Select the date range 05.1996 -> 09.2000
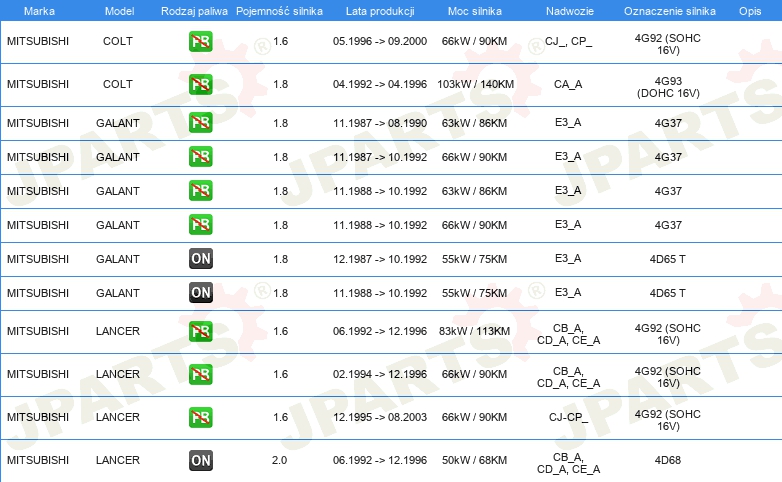Screen dimensions: 782x482 click(x=380, y=41)
